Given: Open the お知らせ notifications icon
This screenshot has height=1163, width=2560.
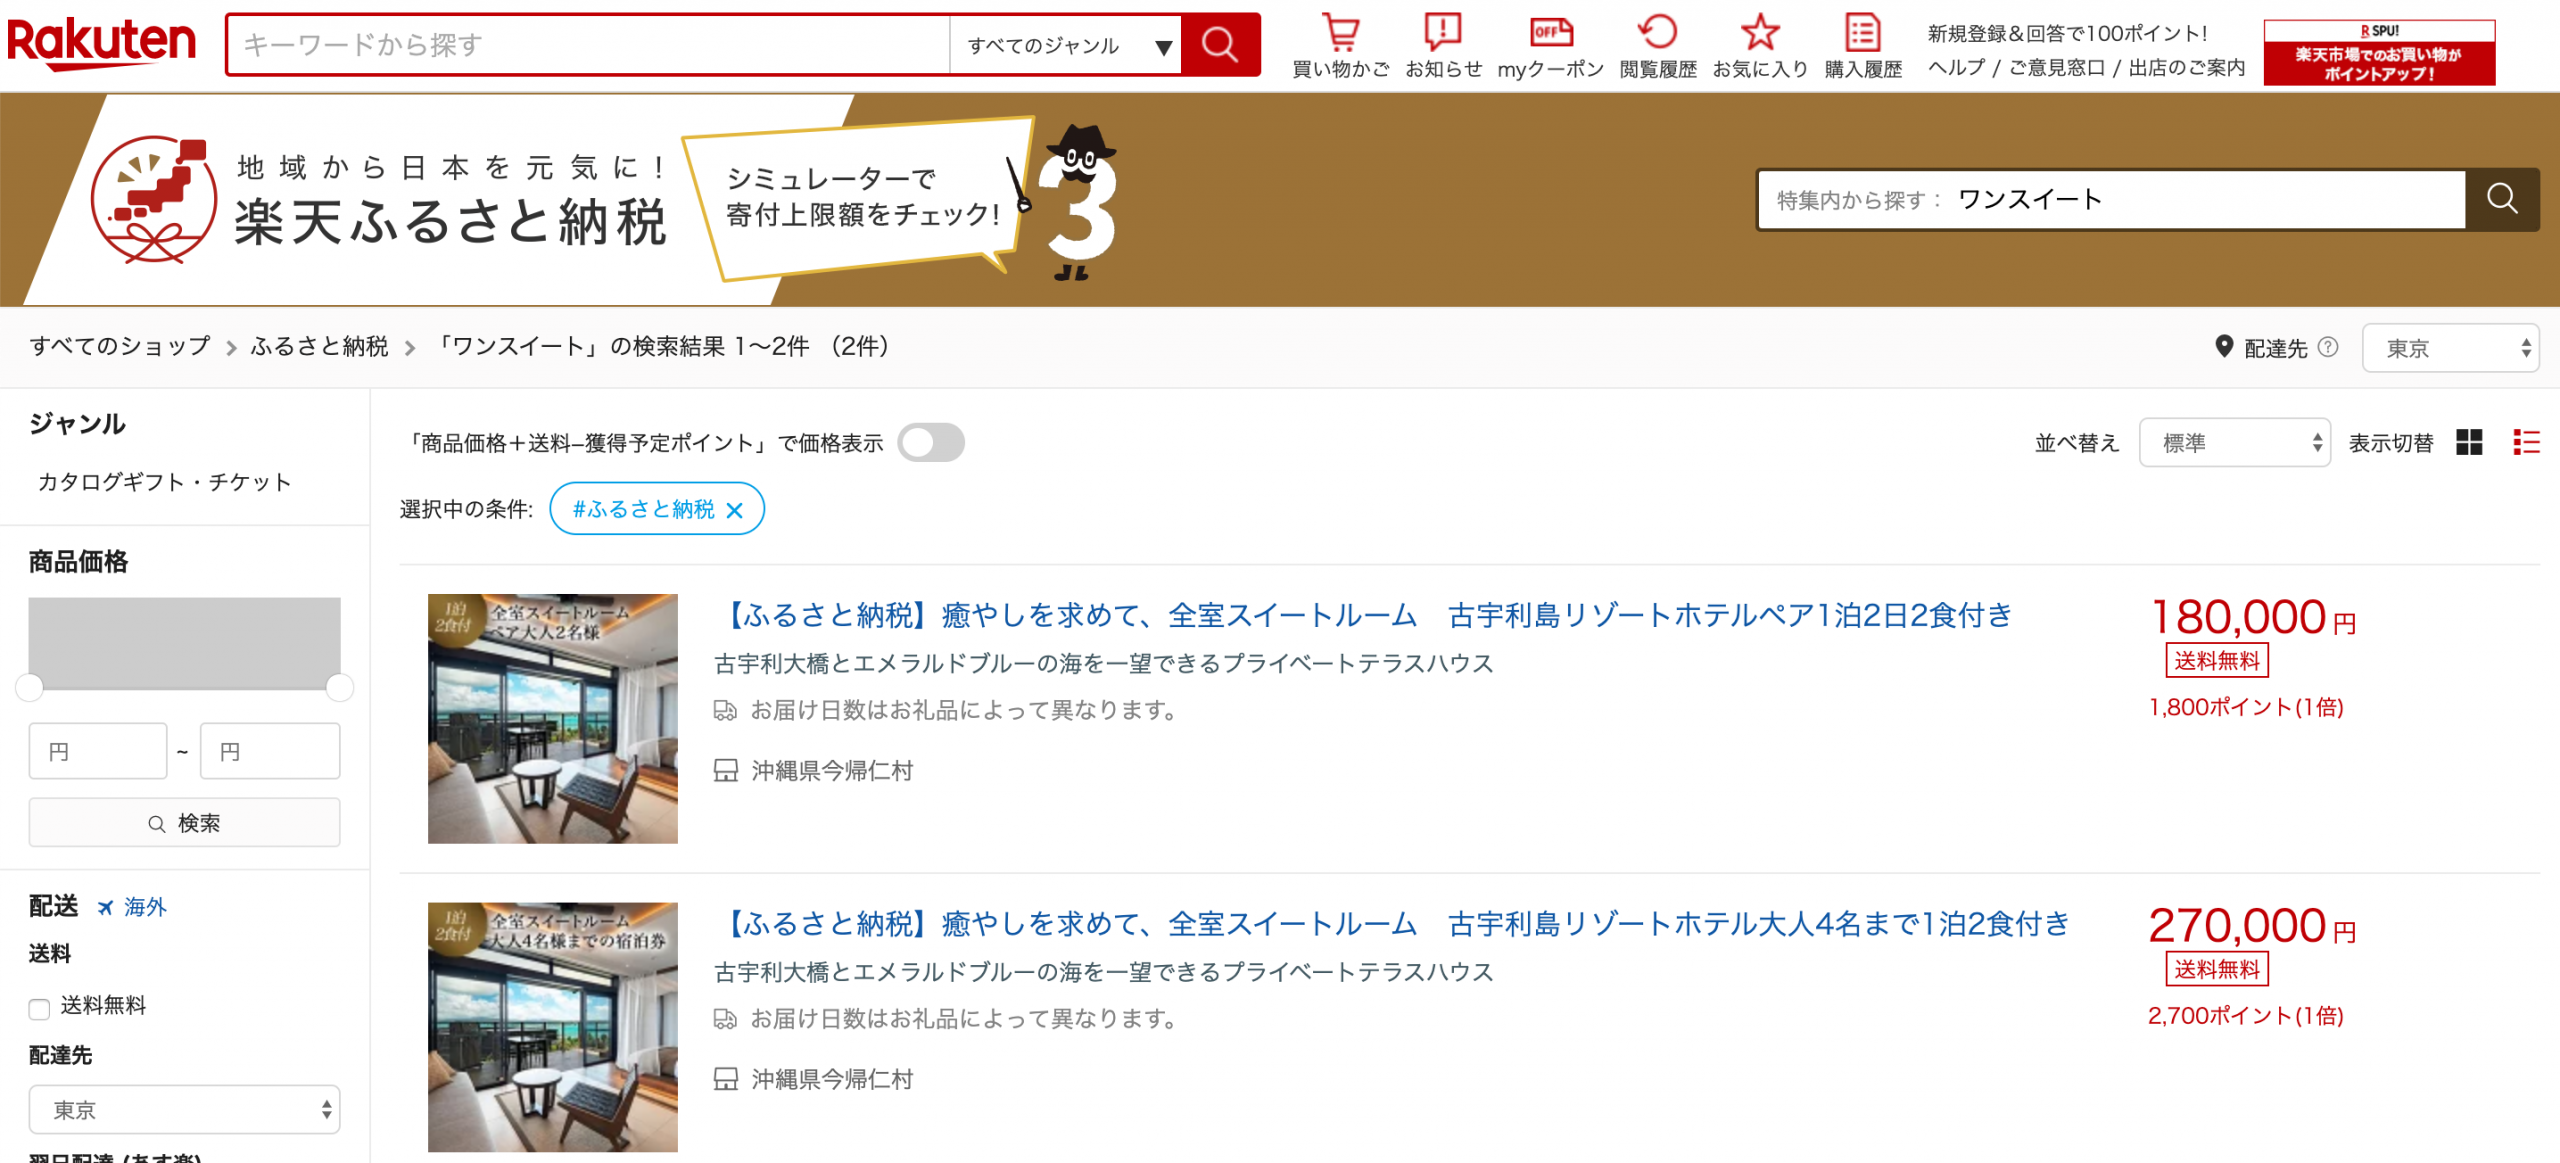Looking at the screenshot, I should (1442, 34).
